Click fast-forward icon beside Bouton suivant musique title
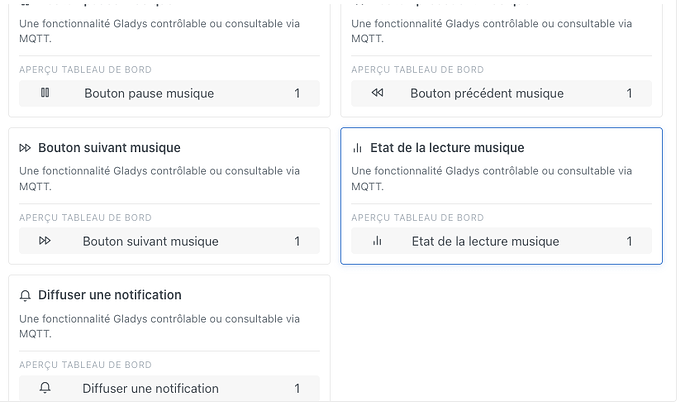 [25, 148]
